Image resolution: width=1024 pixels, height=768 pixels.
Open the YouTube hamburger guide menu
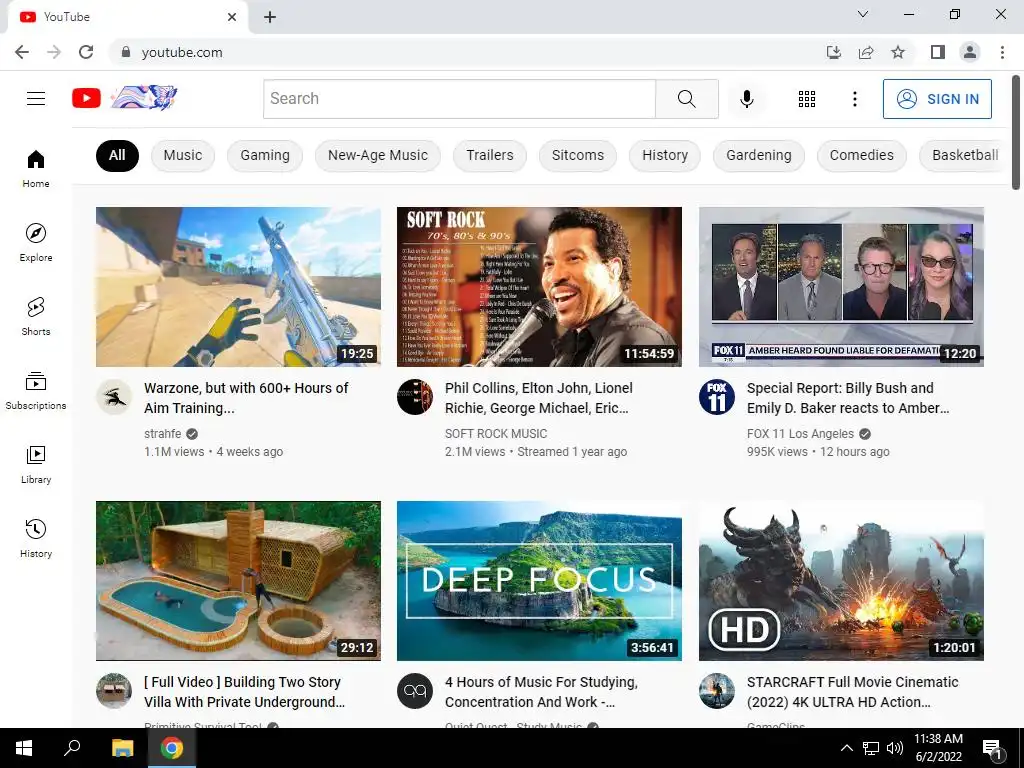(36, 99)
